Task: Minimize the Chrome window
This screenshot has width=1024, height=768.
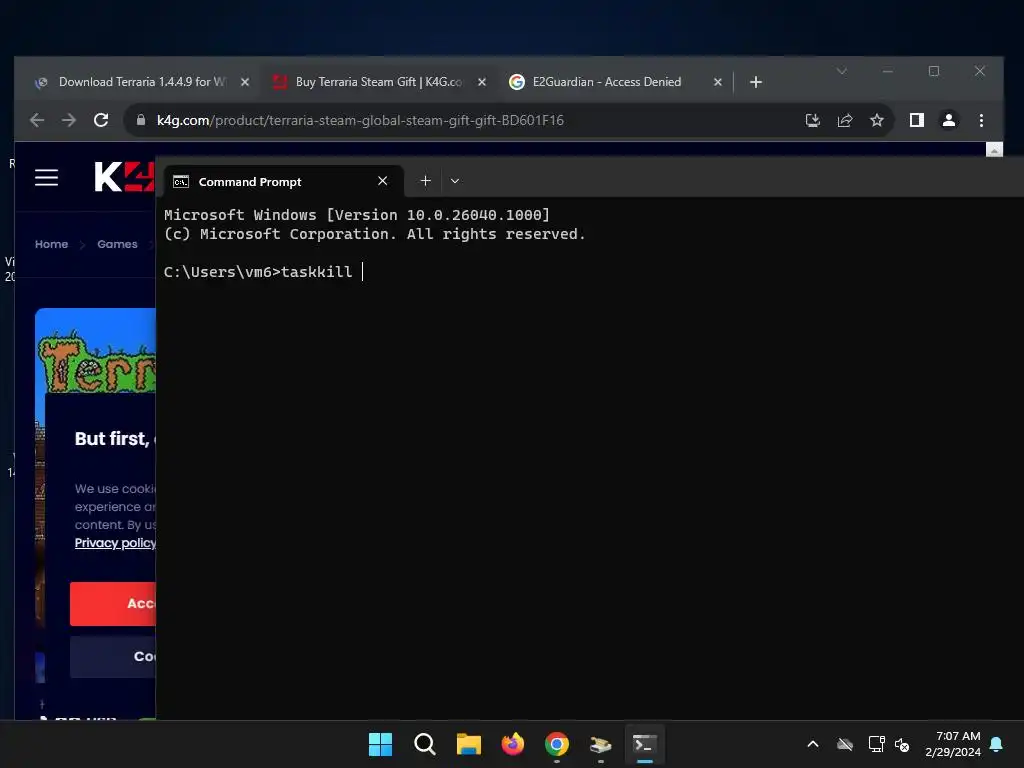Action: click(x=888, y=71)
